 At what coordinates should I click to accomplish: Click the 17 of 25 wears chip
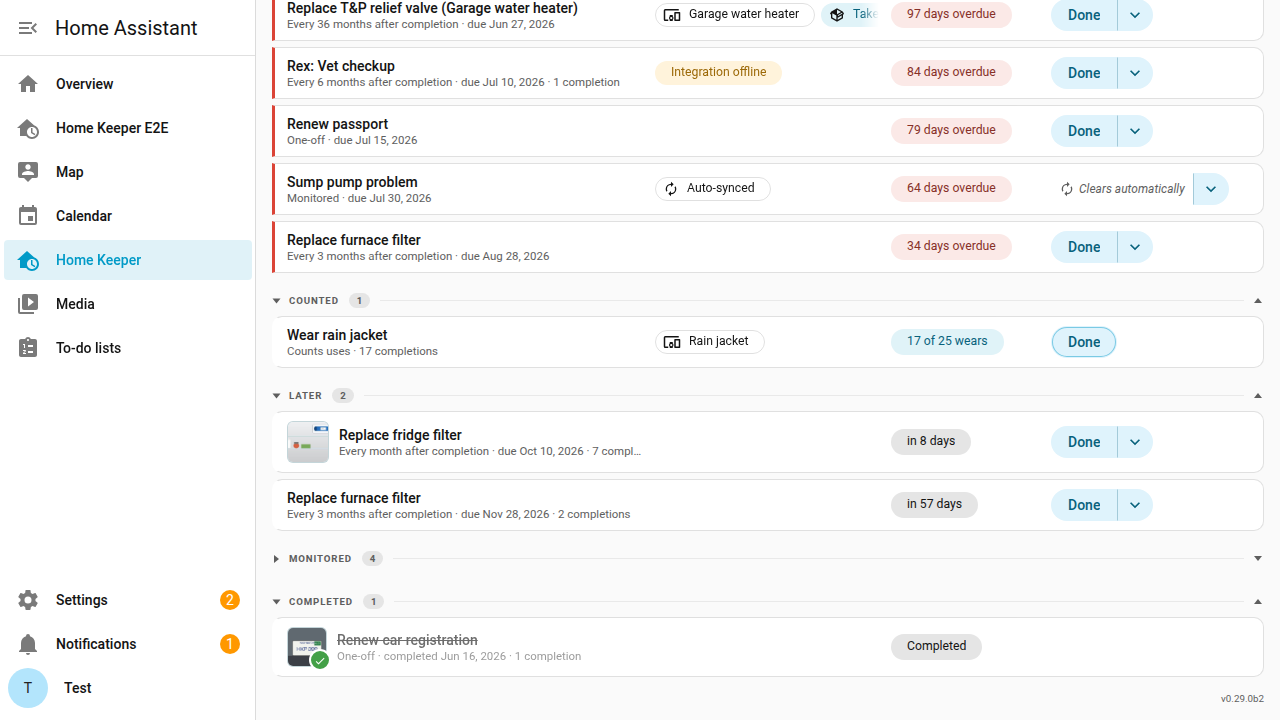click(947, 341)
